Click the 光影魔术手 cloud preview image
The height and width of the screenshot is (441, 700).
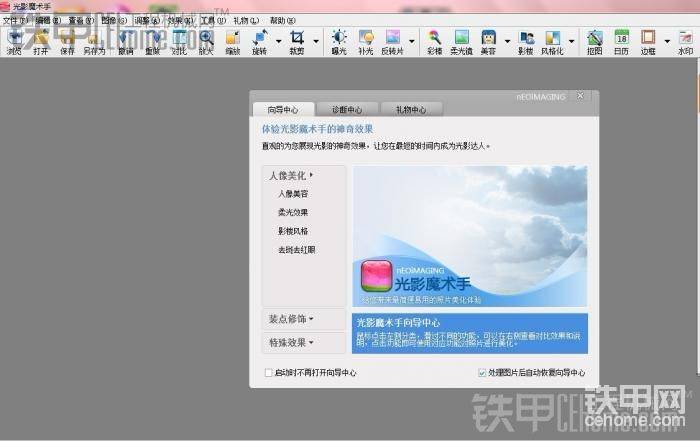(470, 236)
